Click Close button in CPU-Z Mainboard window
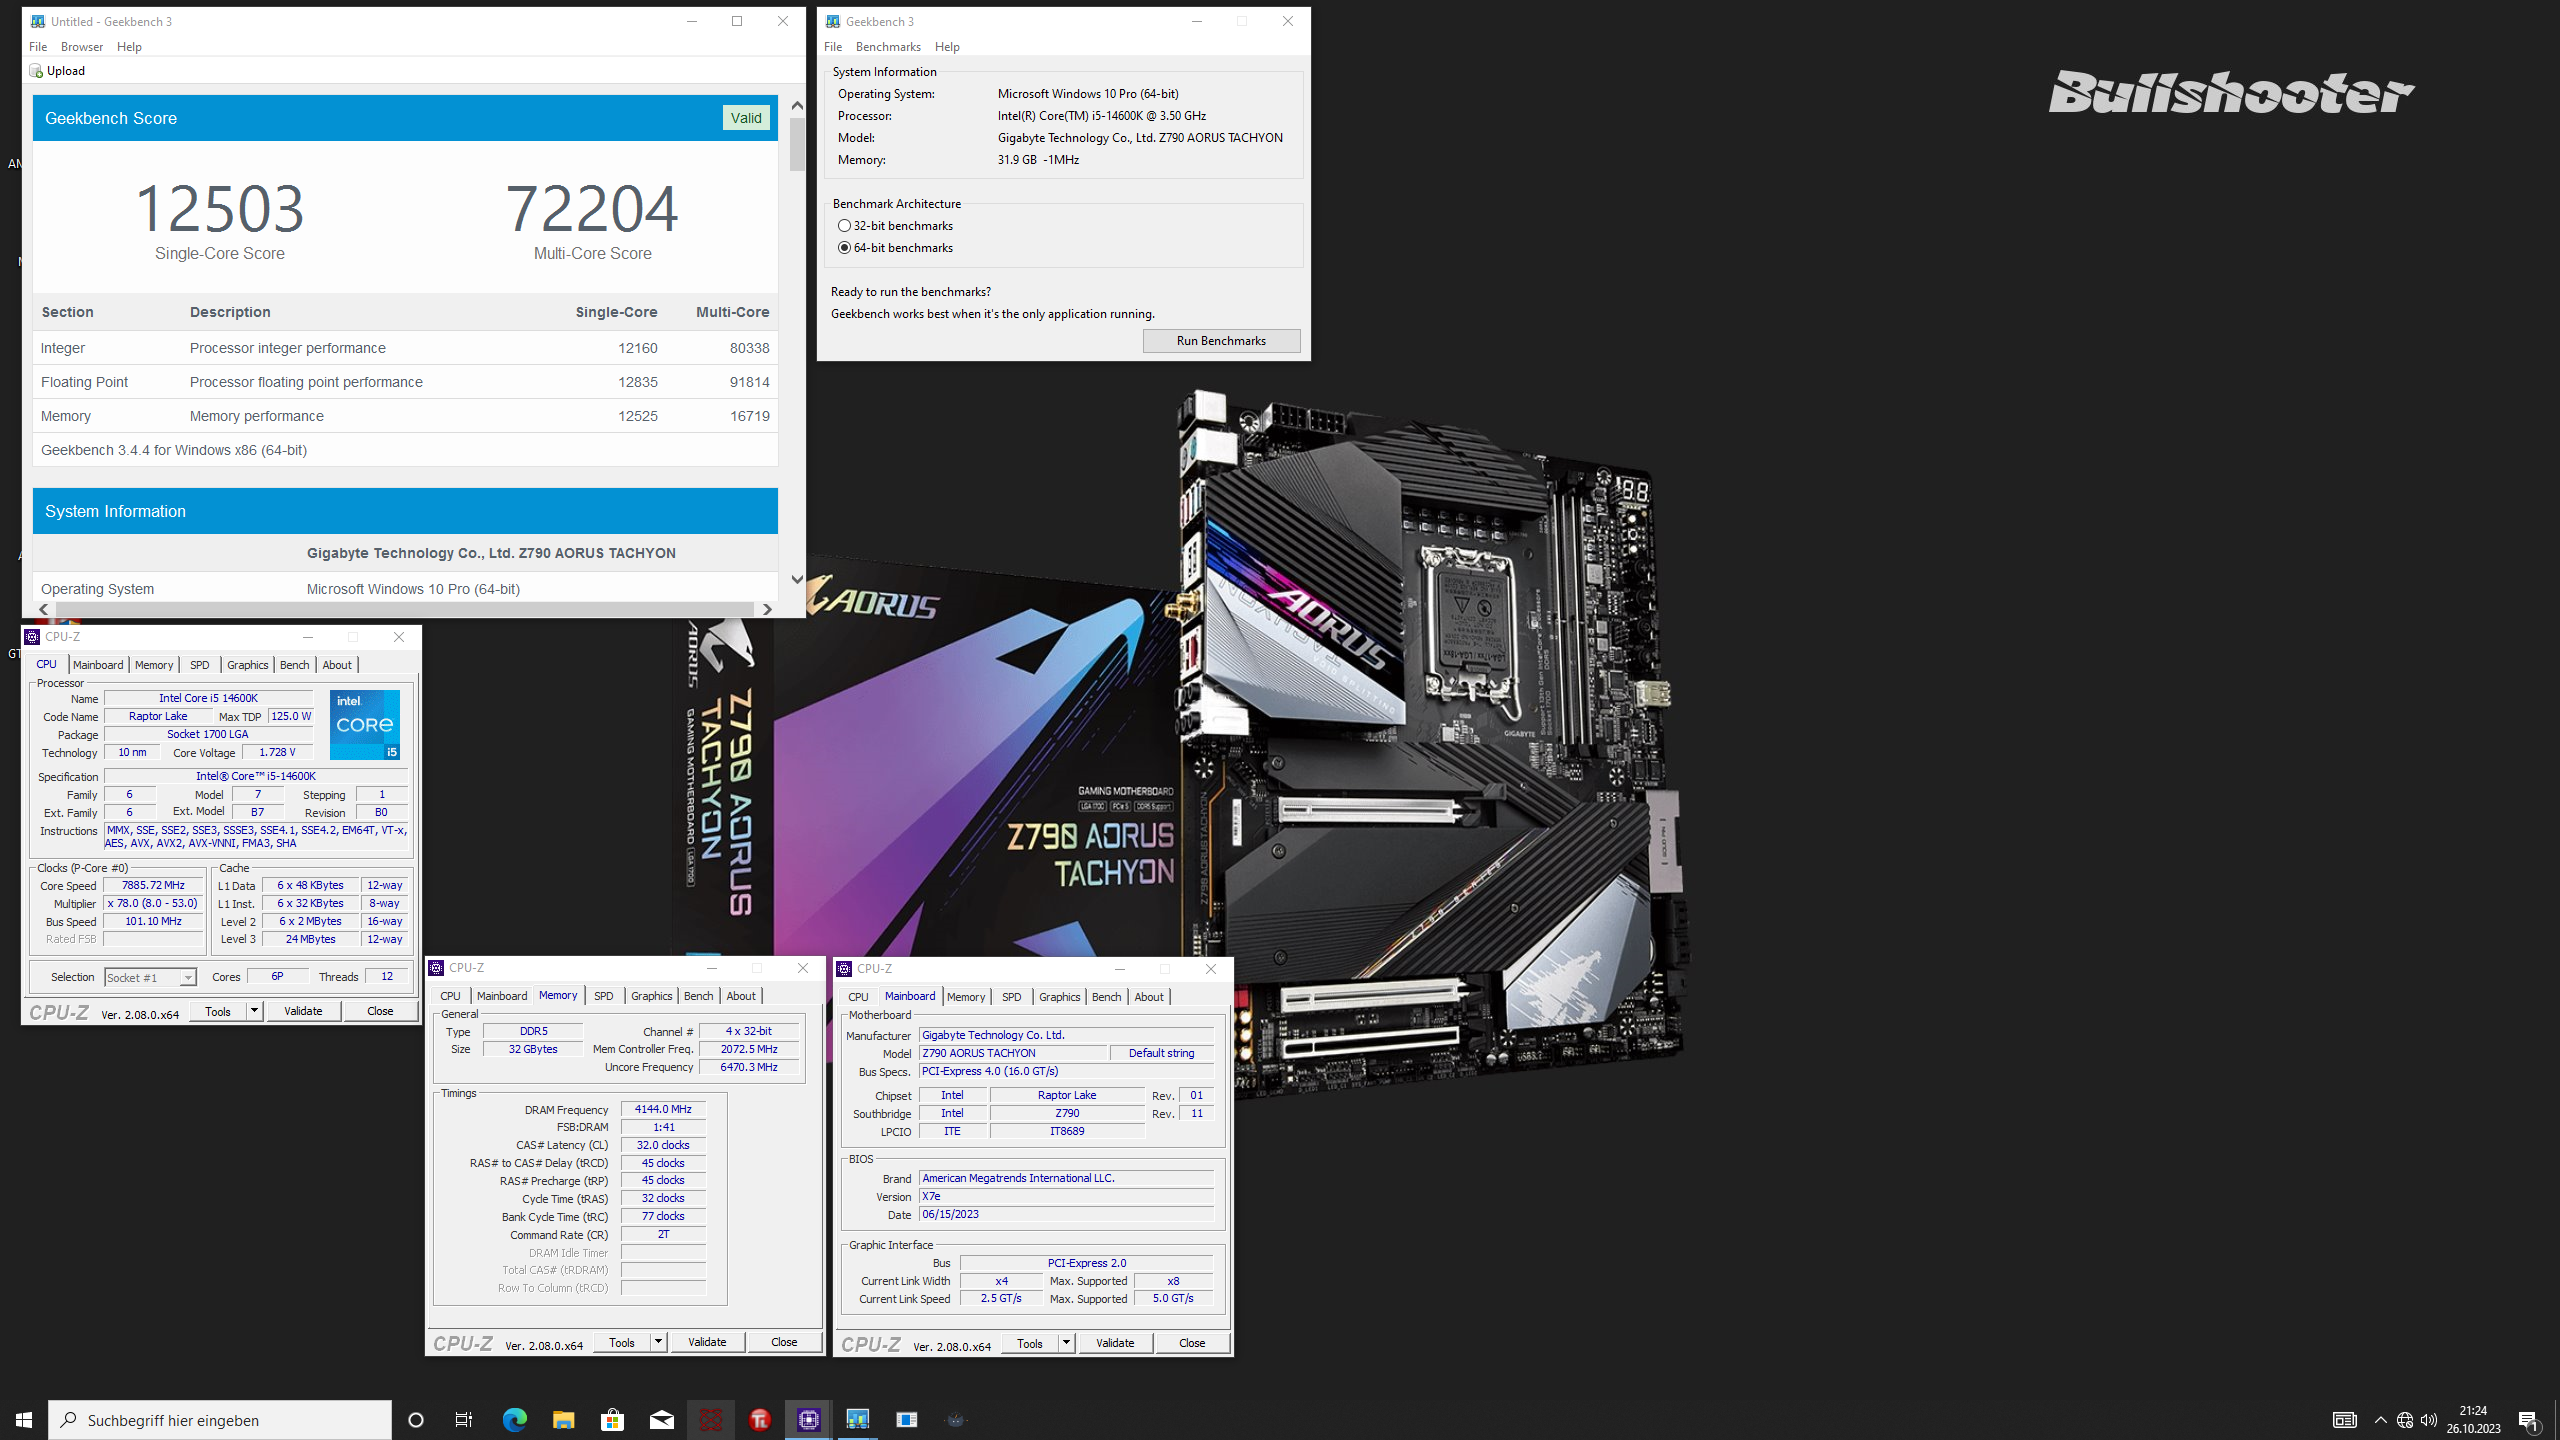 tap(1192, 1343)
